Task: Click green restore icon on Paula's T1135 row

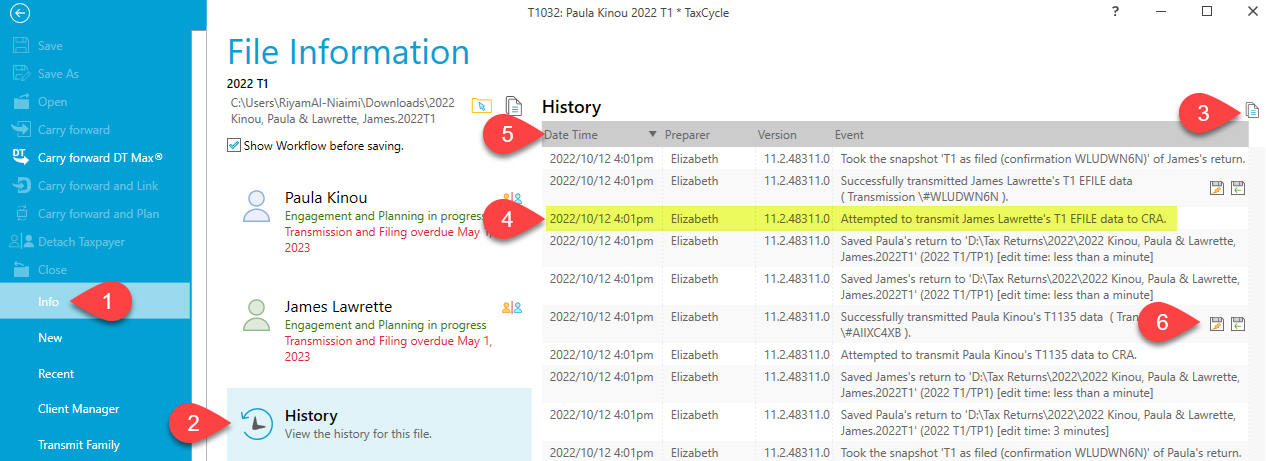Action: click(1238, 323)
